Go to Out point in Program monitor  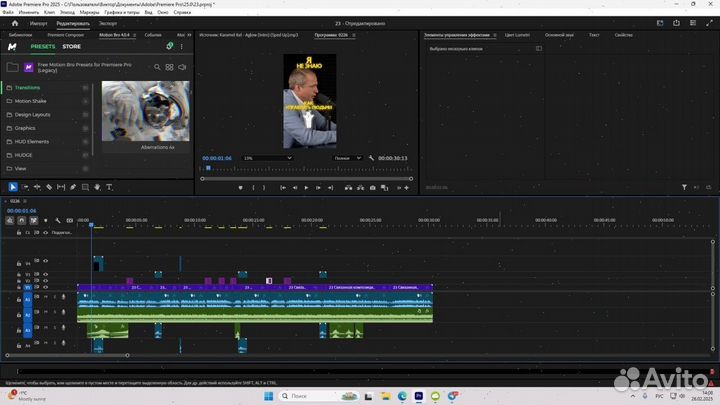(x=330, y=188)
